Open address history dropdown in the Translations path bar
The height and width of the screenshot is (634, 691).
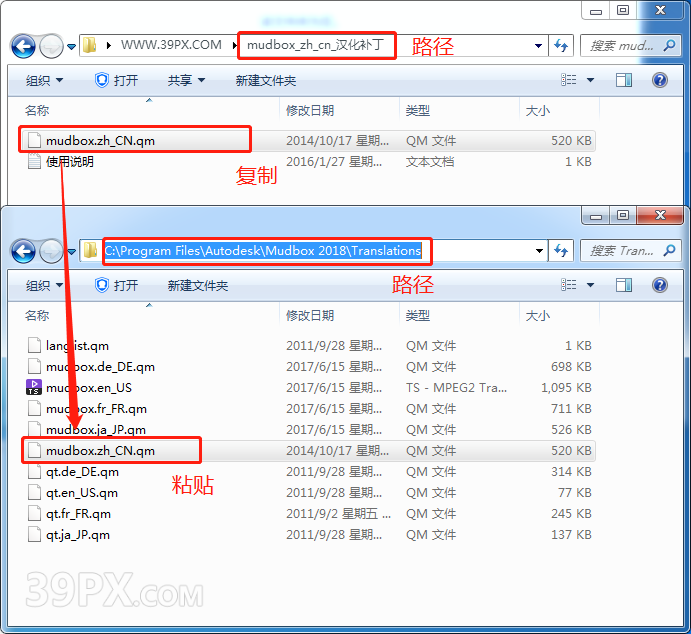(x=538, y=251)
